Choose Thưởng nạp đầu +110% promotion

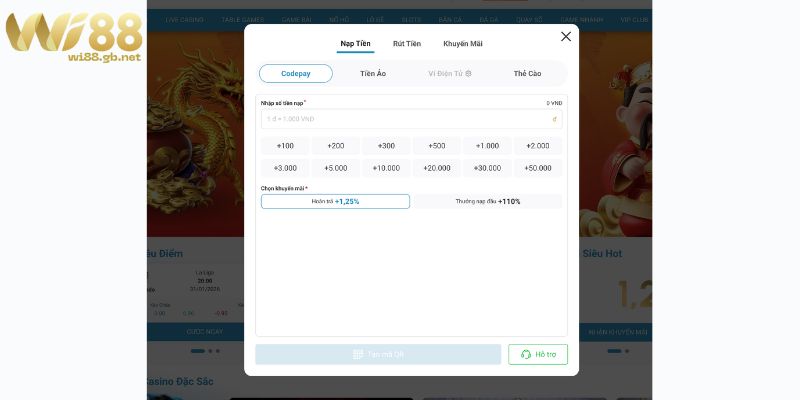click(488, 201)
